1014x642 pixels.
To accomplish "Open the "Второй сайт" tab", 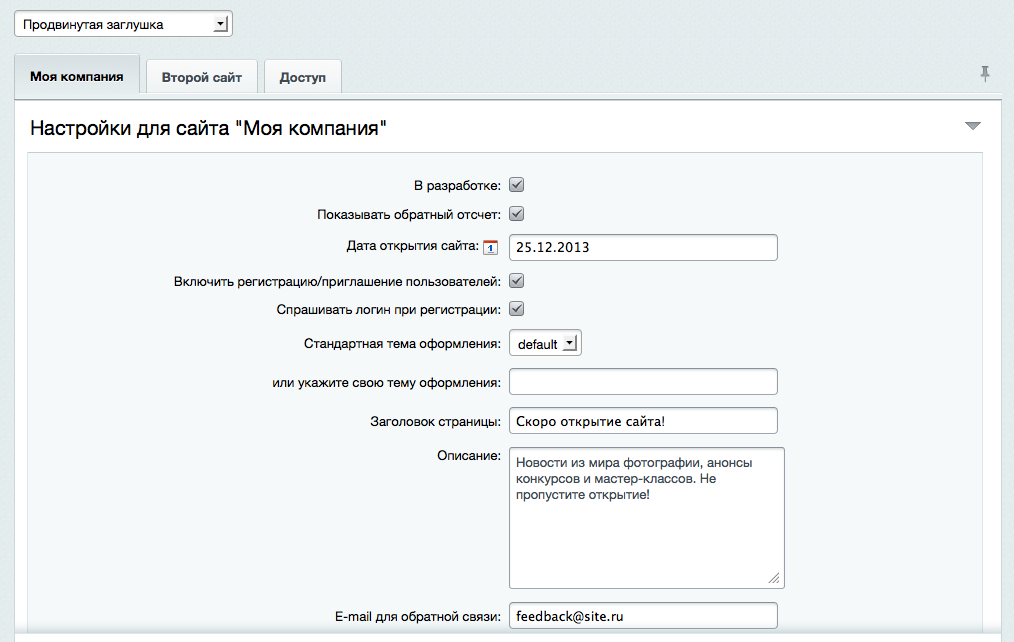I will pyautogui.click(x=202, y=77).
